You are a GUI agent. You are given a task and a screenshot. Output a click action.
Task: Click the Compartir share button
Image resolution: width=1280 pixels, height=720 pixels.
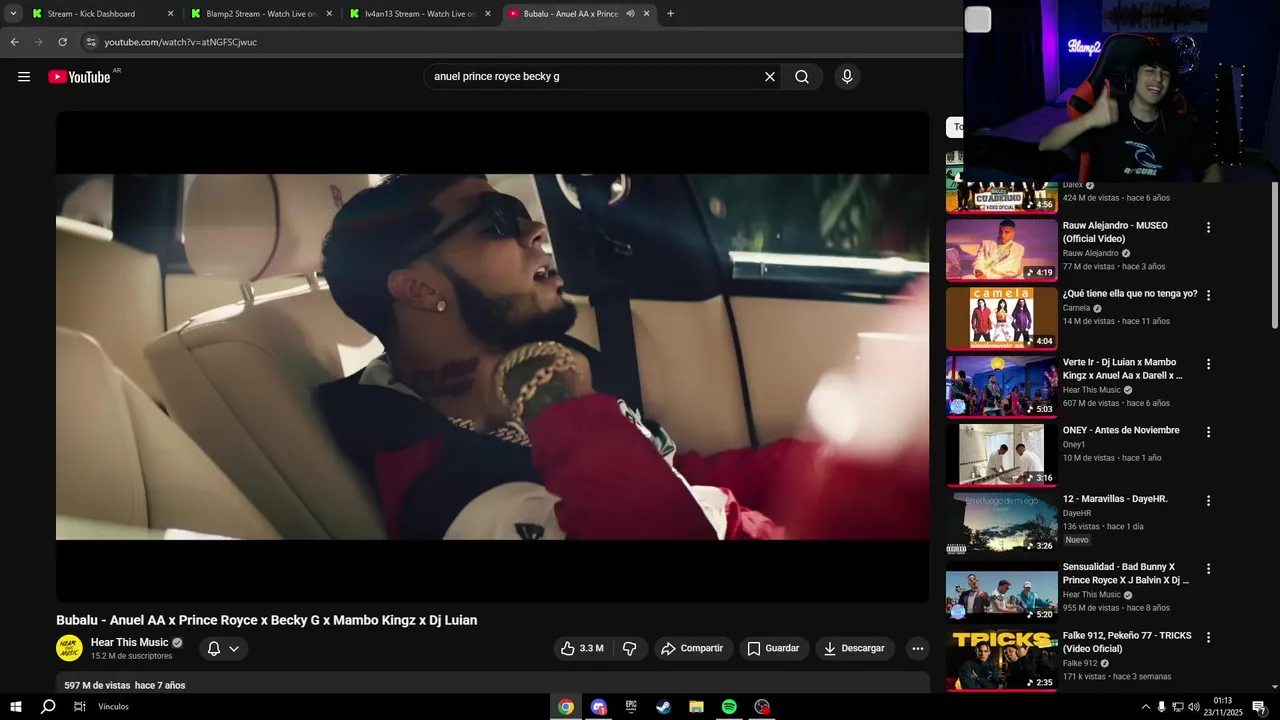pyautogui.click(x=694, y=649)
